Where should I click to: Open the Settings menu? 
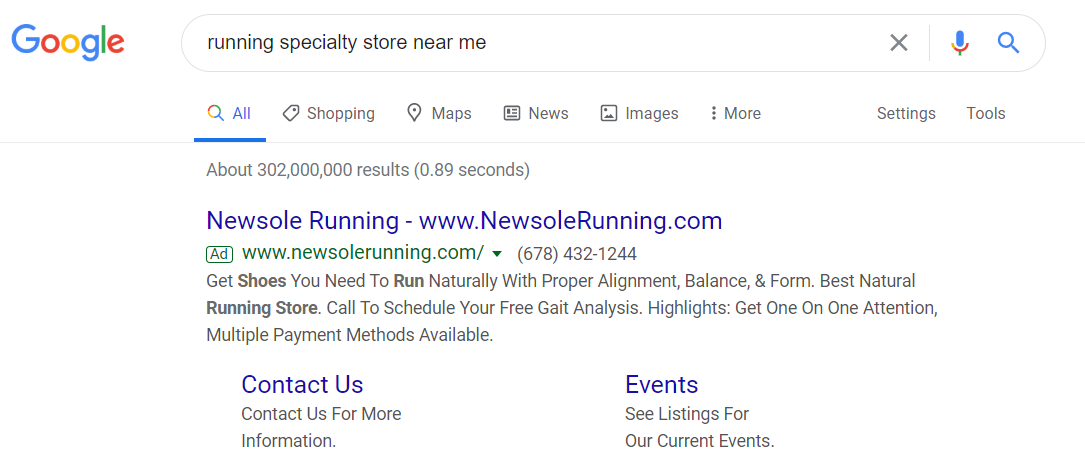pos(906,114)
